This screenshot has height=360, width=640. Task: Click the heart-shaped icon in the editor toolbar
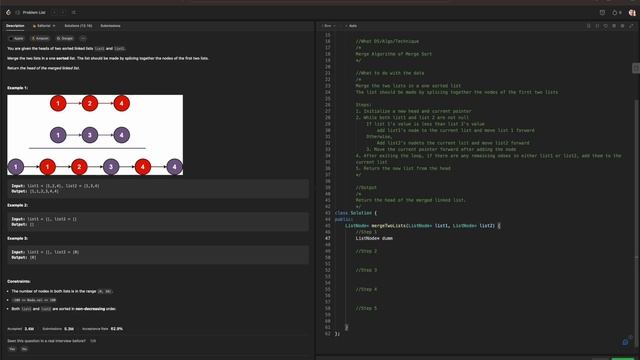tap(606, 26)
